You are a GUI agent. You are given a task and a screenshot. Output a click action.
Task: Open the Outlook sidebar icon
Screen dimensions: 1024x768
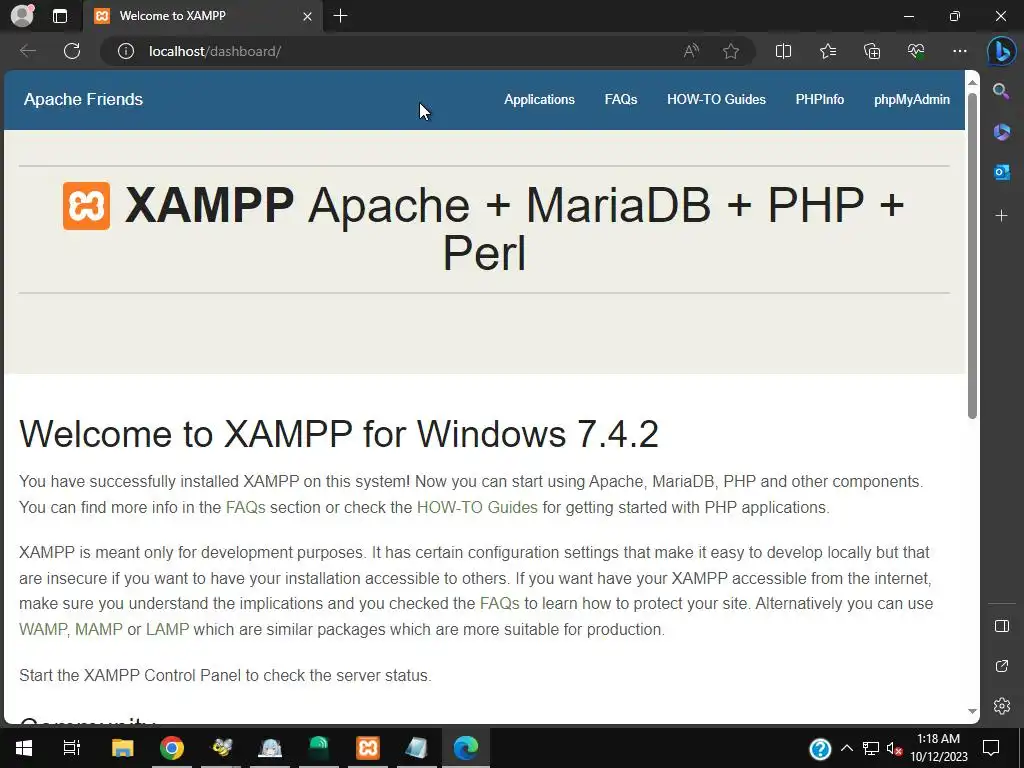1001,172
